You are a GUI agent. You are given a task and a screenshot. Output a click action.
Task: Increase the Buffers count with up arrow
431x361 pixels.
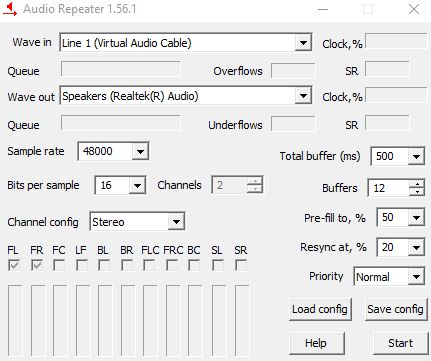click(416, 184)
